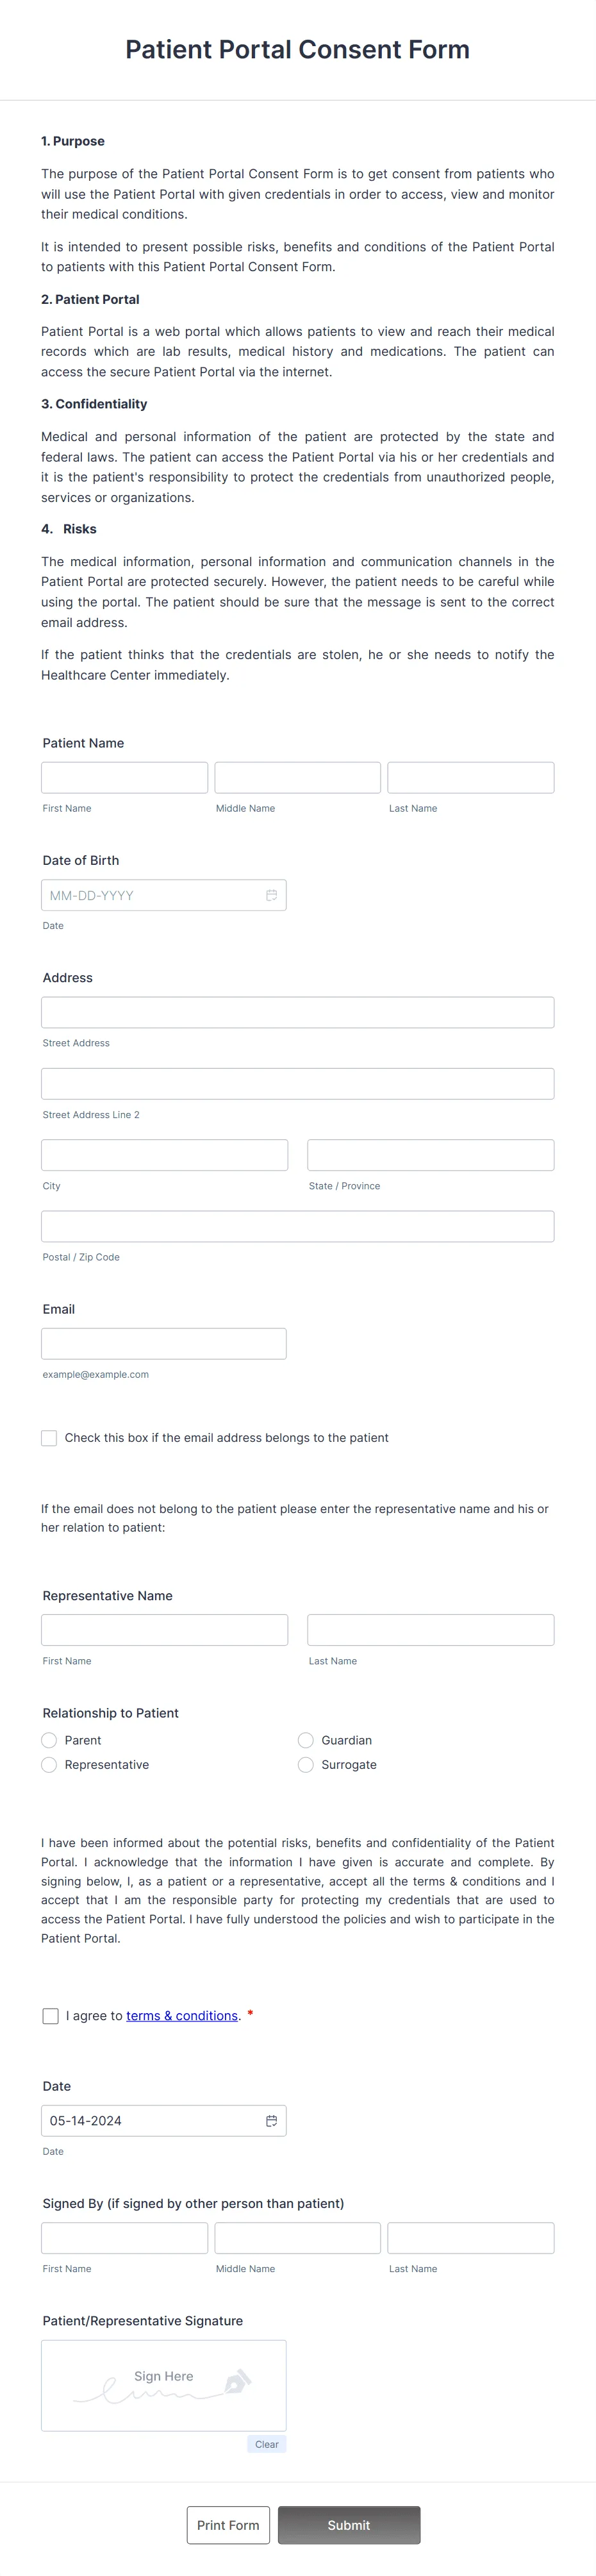This screenshot has height=2576, width=596.
Task: Open the Date of Birth calendar picker
Action: (272, 895)
